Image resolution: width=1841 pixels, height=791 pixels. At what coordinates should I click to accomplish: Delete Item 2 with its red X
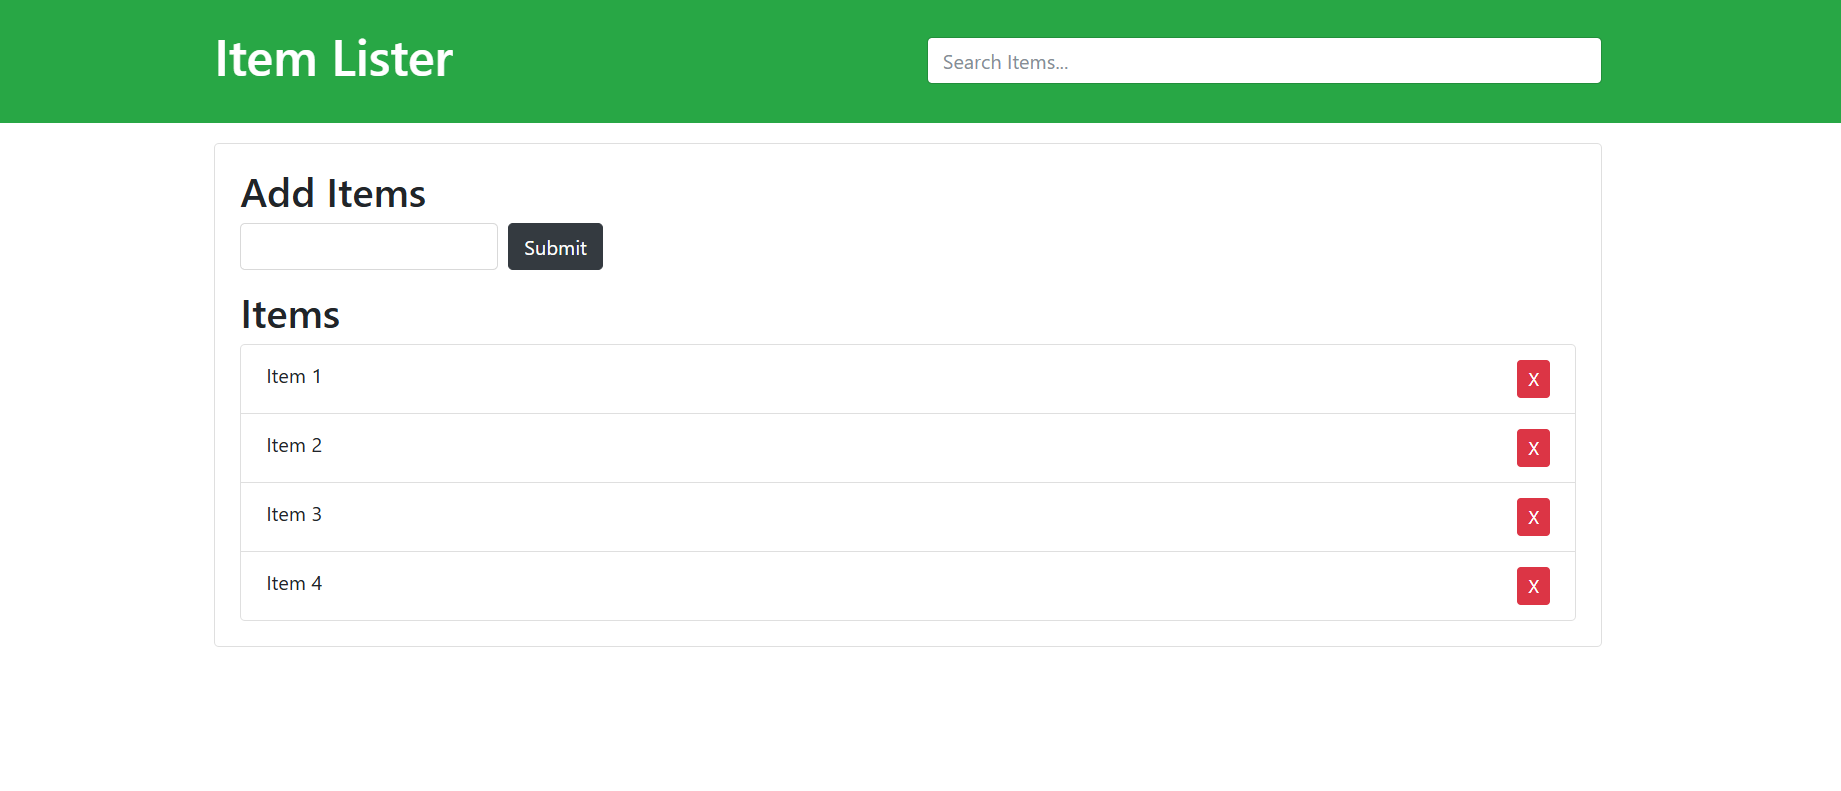(1533, 448)
